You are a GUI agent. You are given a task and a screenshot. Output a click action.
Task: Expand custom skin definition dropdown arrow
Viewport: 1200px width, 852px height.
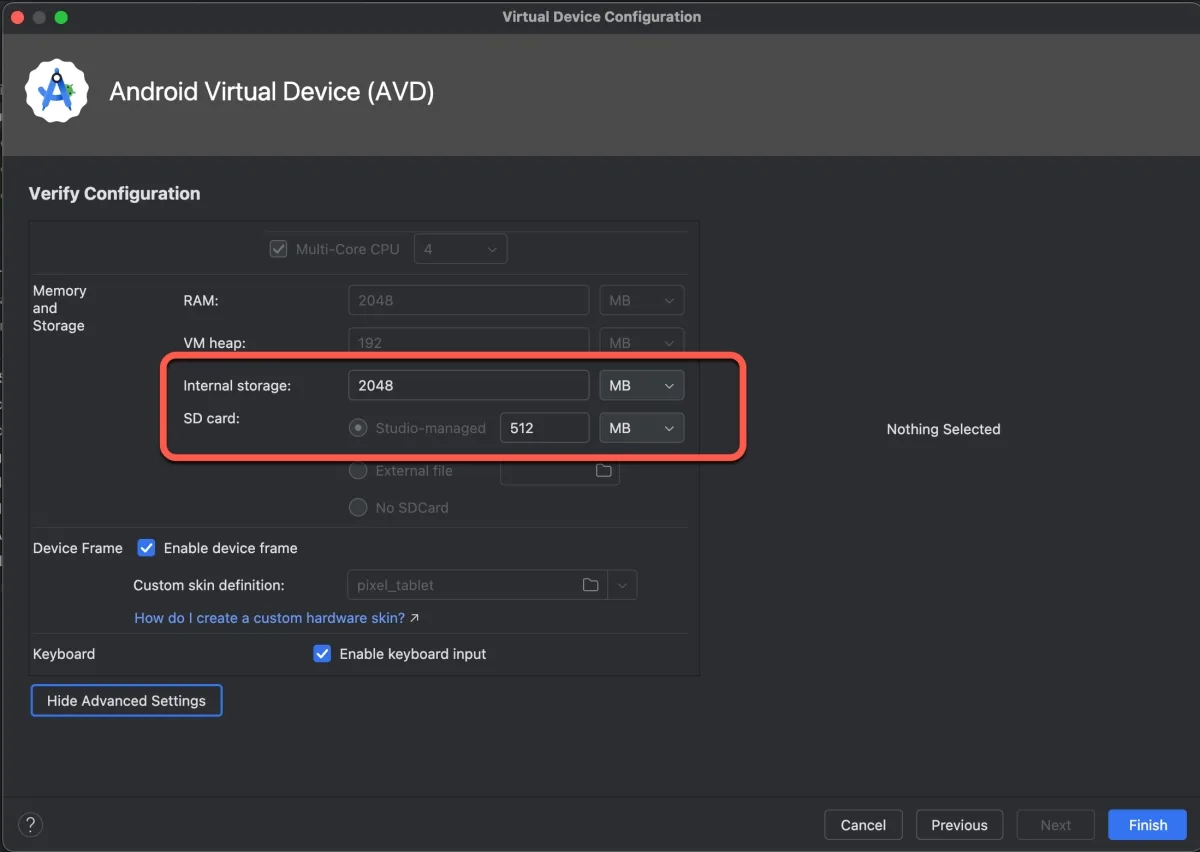pyautogui.click(x=623, y=585)
